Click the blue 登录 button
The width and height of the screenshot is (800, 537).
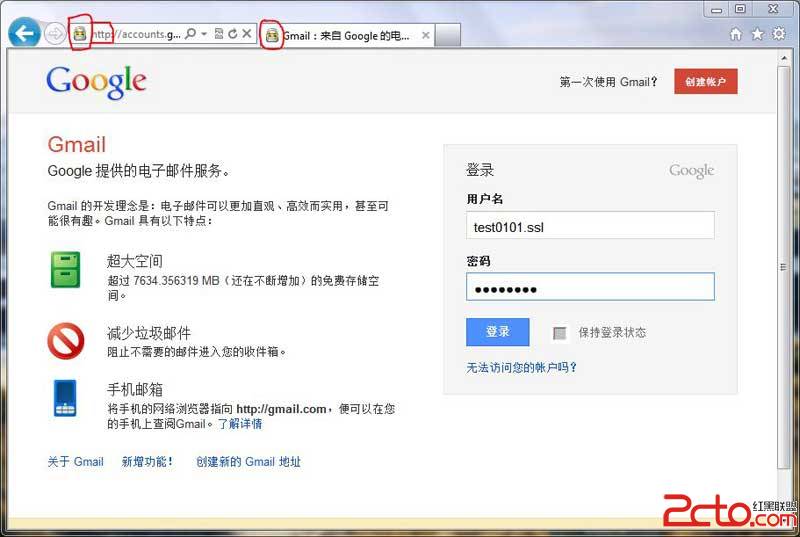pyautogui.click(x=497, y=332)
